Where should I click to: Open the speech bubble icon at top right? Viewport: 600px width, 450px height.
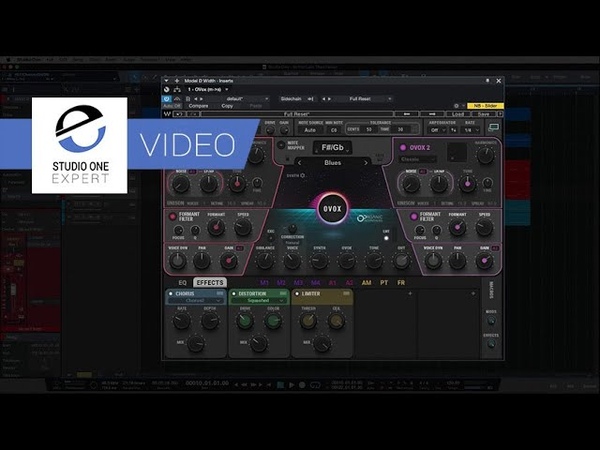click(493, 127)
